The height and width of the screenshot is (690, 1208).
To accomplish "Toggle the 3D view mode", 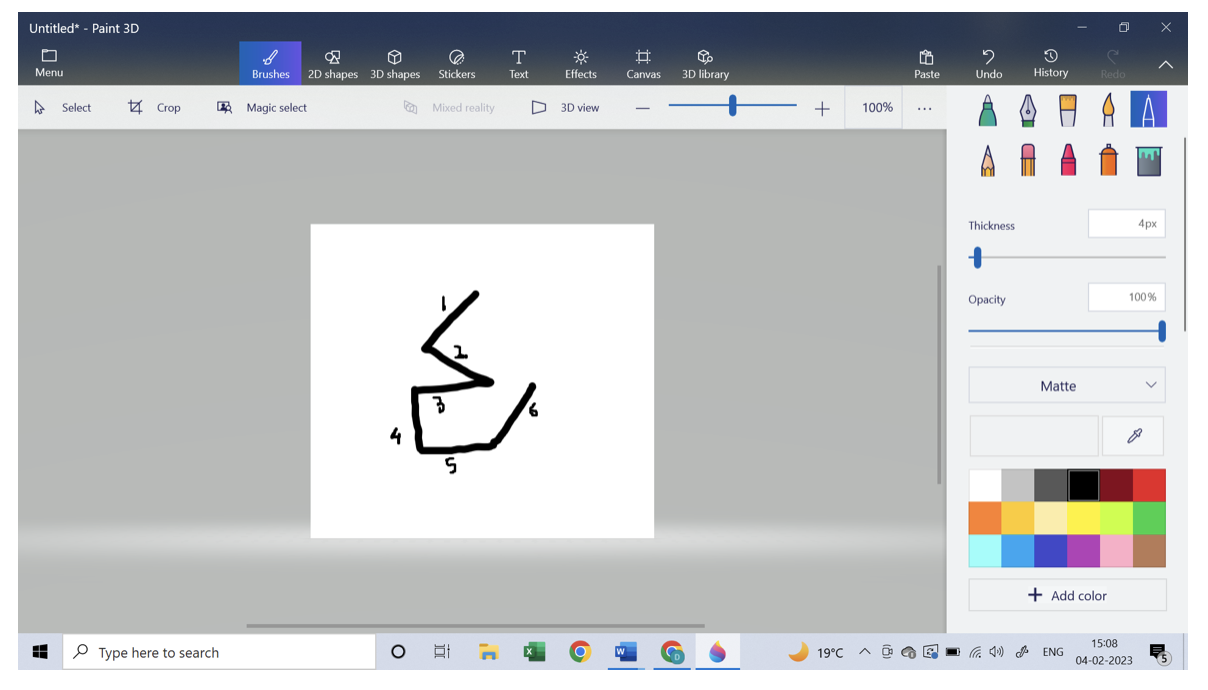I will 565,108.
